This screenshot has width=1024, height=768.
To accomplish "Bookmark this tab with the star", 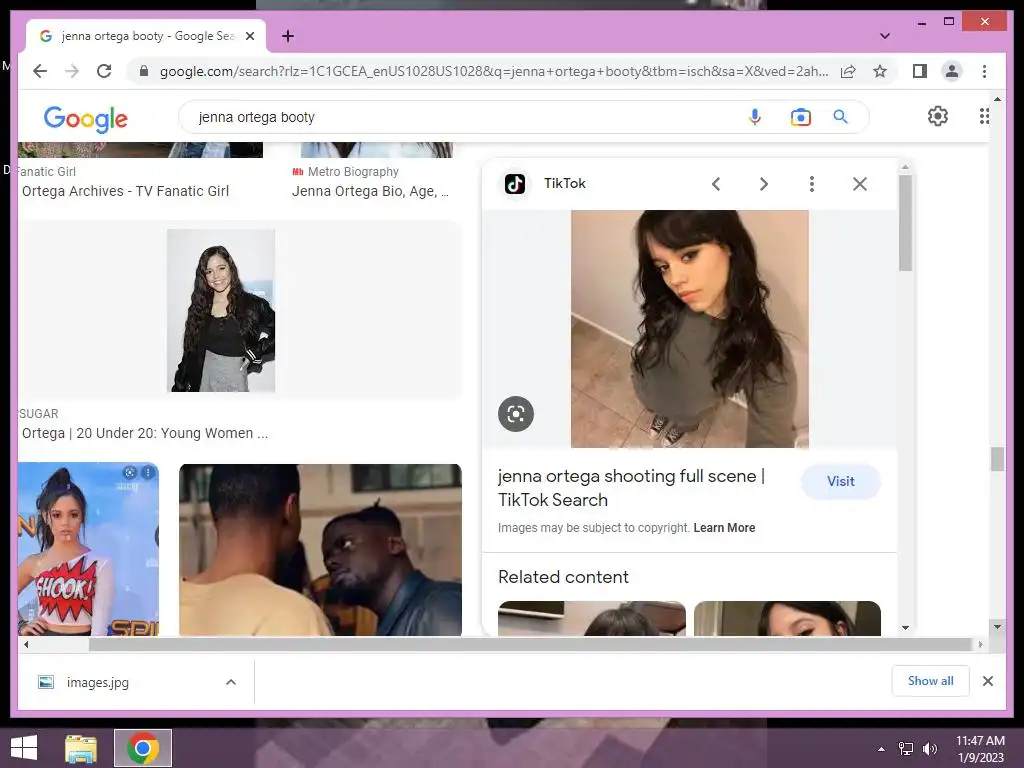I will click(x=880, y=71).
